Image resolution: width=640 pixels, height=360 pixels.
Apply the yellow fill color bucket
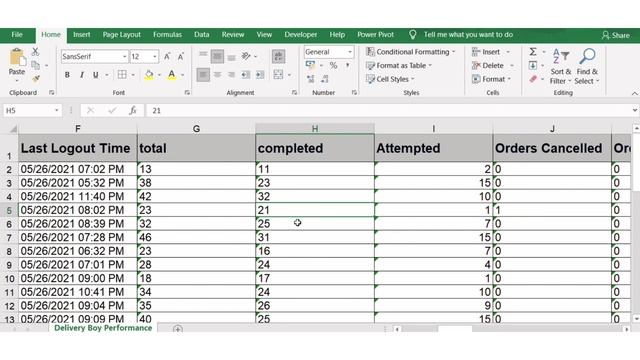click(149, 75)
